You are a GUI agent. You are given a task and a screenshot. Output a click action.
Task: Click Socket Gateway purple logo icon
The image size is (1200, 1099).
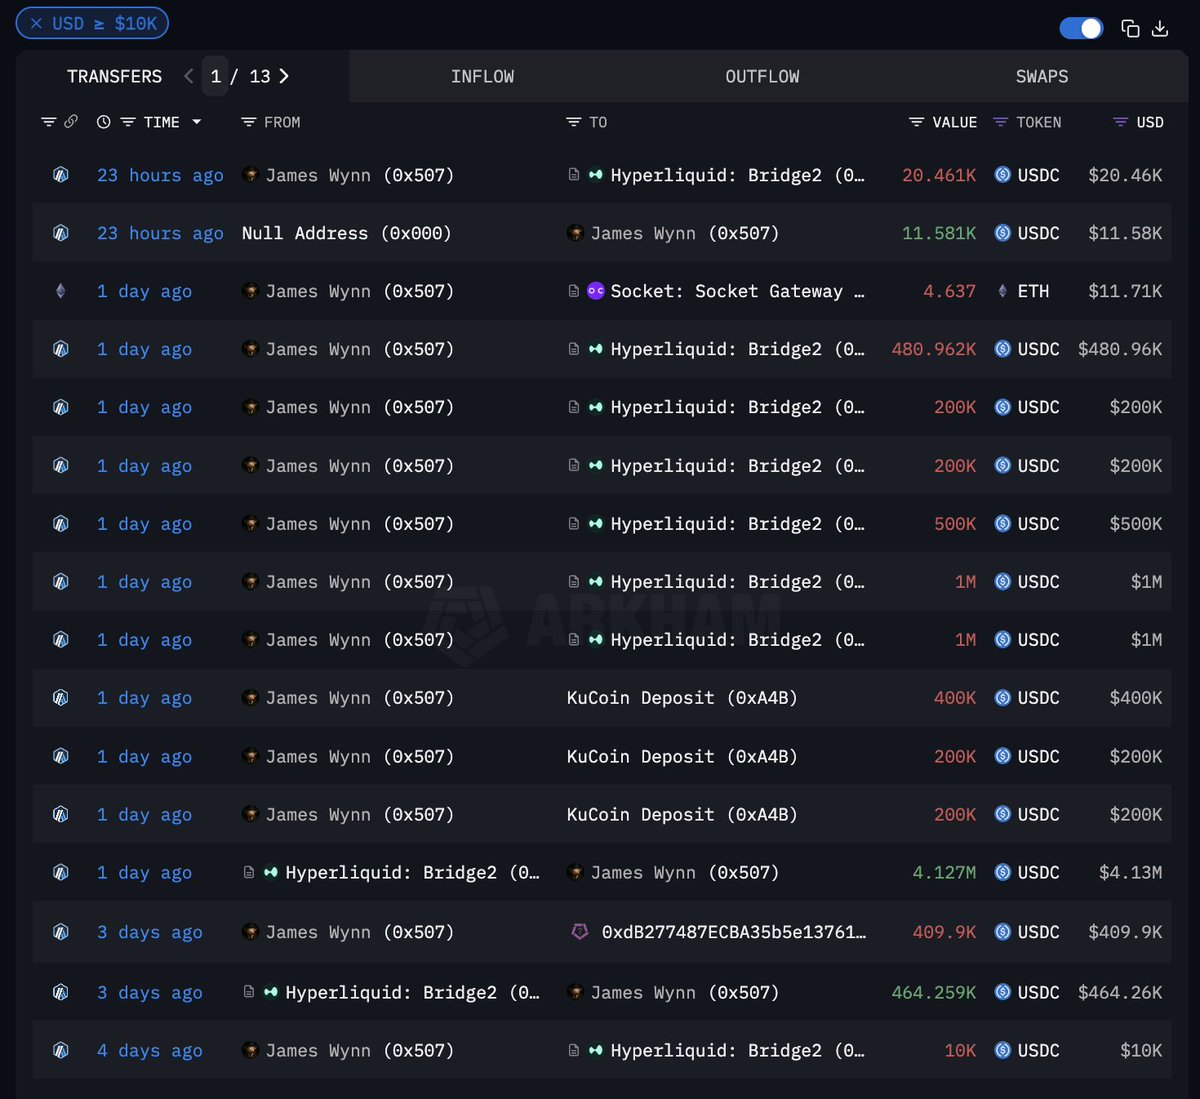click(x=596, y=291)
